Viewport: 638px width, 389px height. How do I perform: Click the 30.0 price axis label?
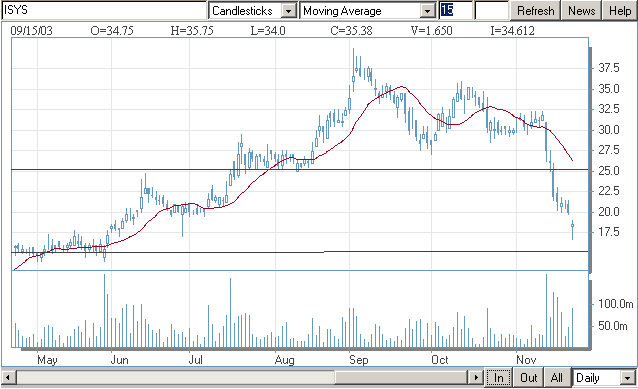609,130
